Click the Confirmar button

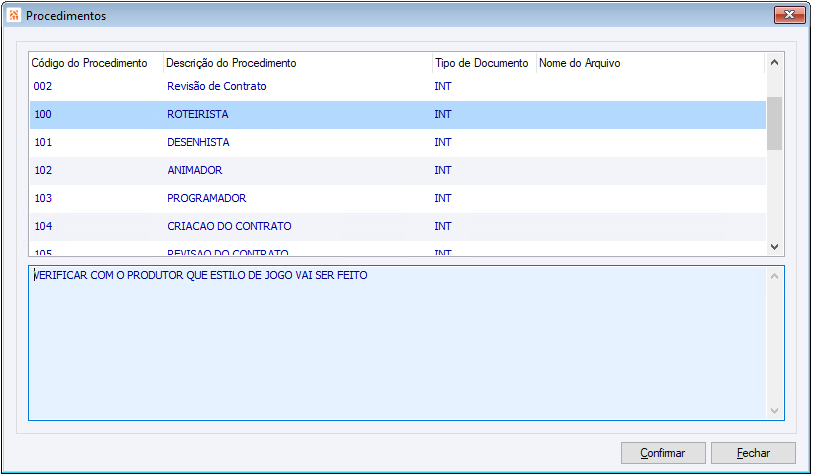point(663,453)
